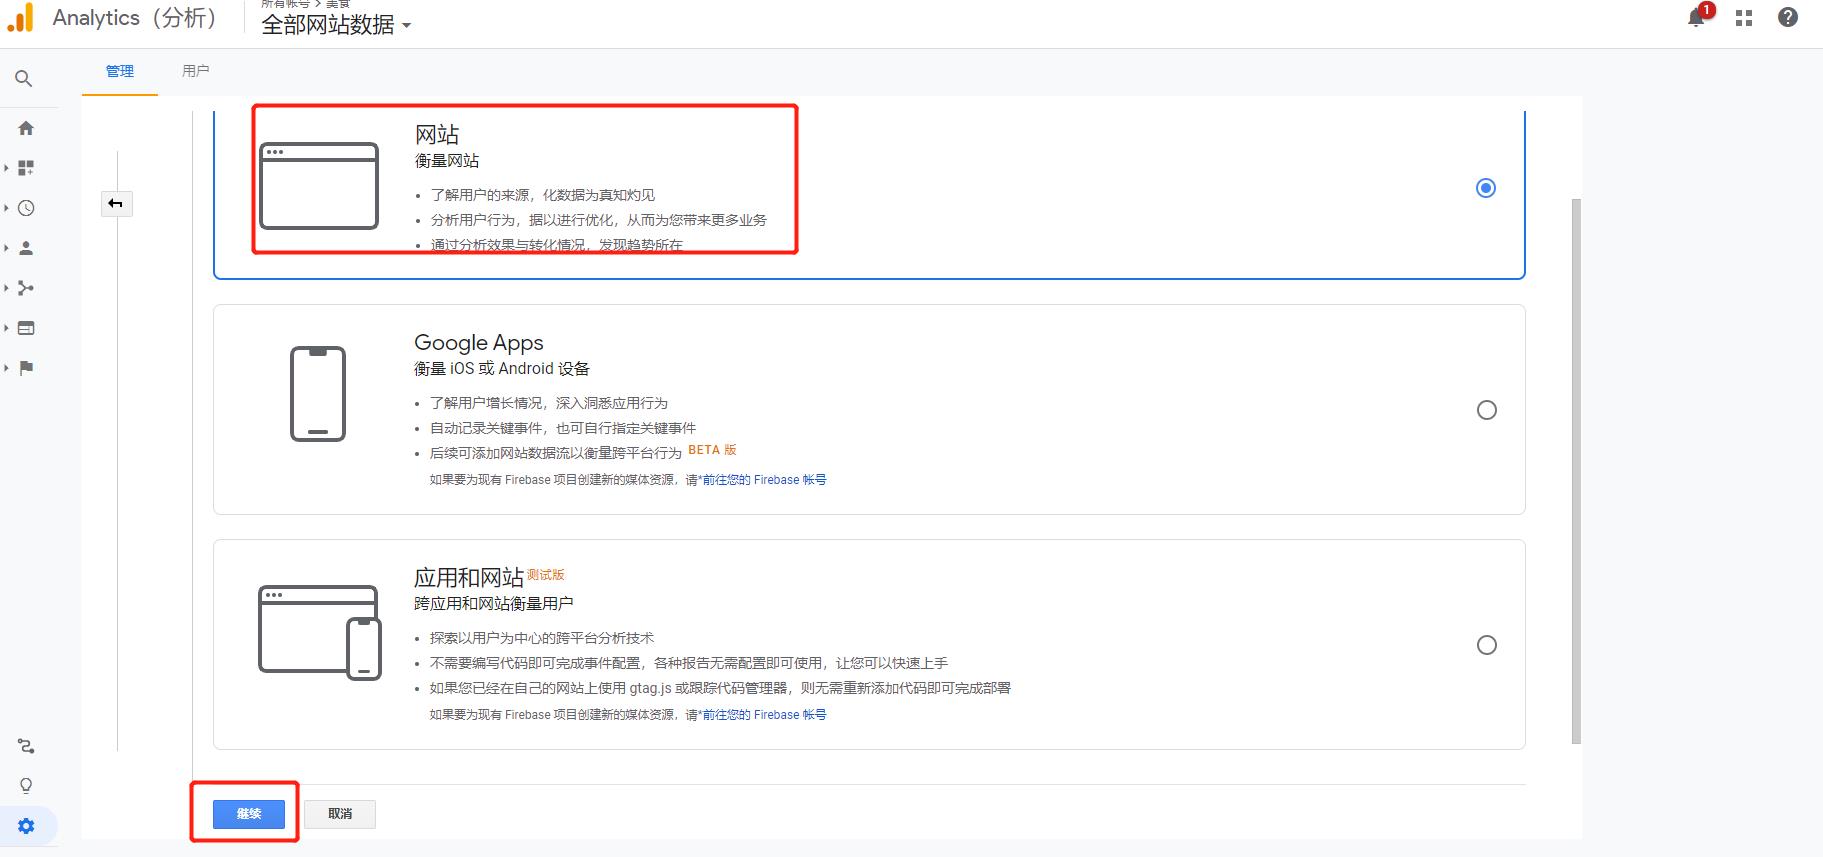Select the 应用和网站 radio button
This screenshot has height=857, width=1823.
(x=1487, y=645)
